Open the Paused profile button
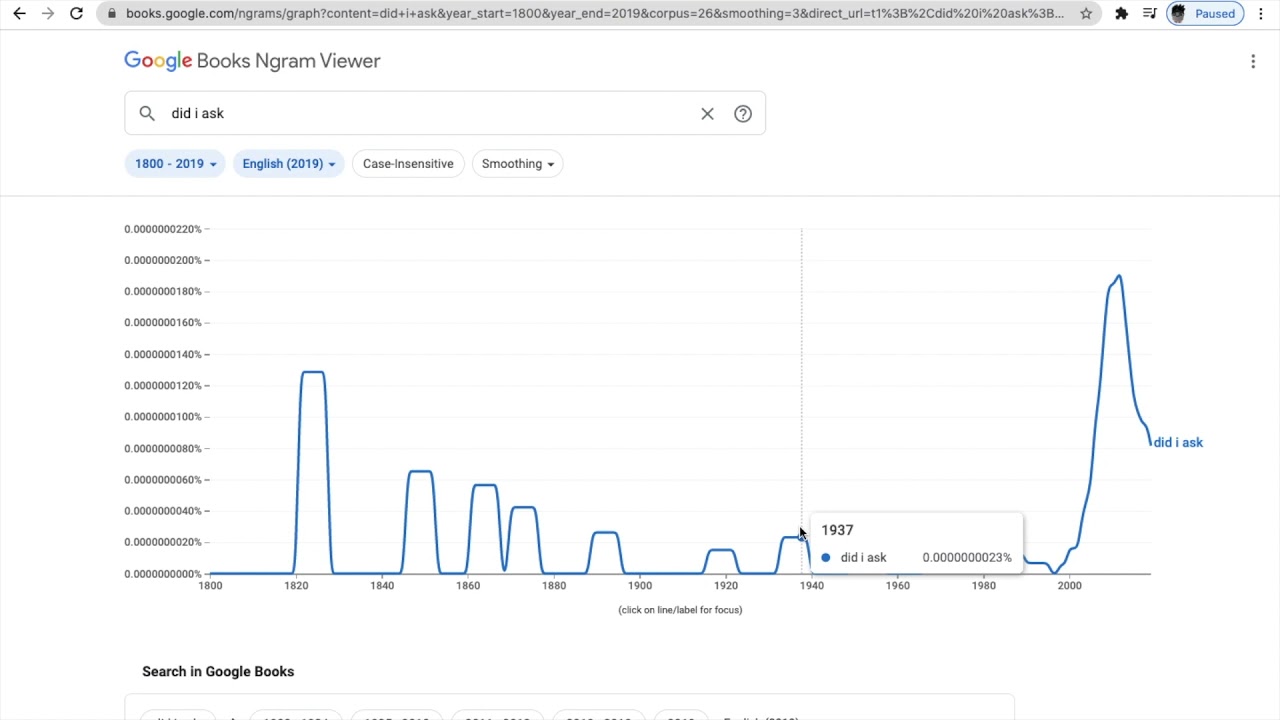 click(x=1205, y=14)
